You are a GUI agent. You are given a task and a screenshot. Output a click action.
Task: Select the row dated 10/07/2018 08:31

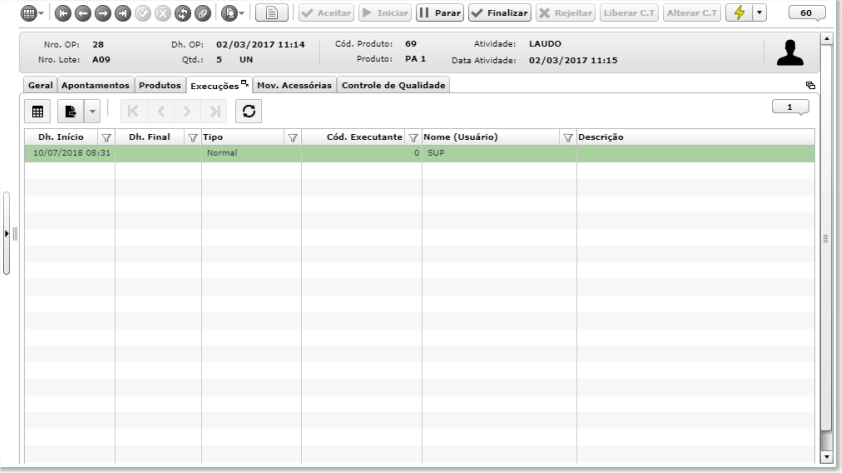pyautogui.click(x=419, y=153)
